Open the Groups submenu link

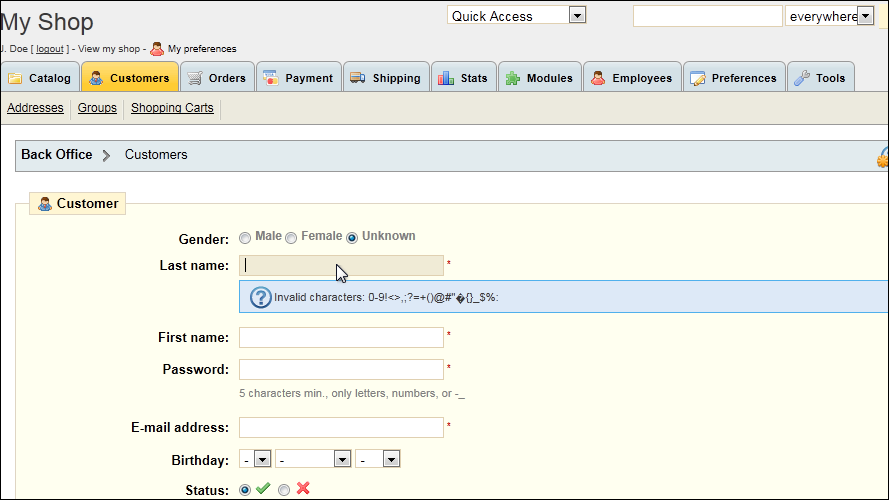pyautogui.click(x=97, y=108)
